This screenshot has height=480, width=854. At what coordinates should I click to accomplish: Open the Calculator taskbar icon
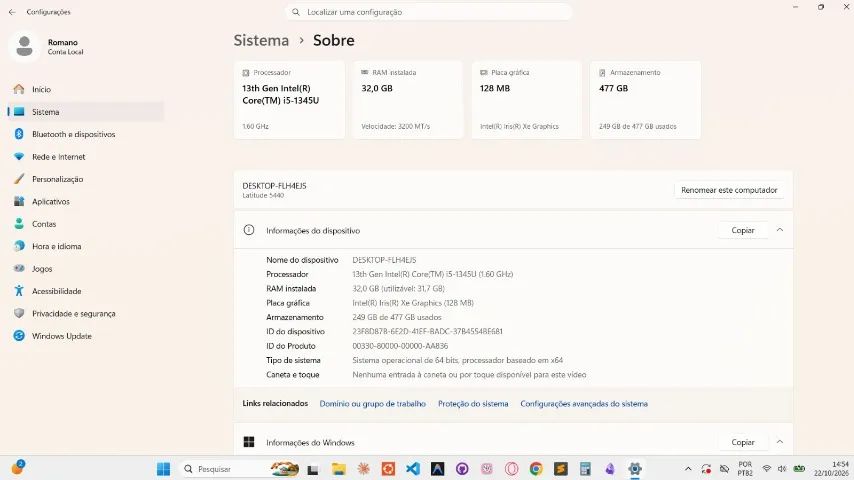585,469
